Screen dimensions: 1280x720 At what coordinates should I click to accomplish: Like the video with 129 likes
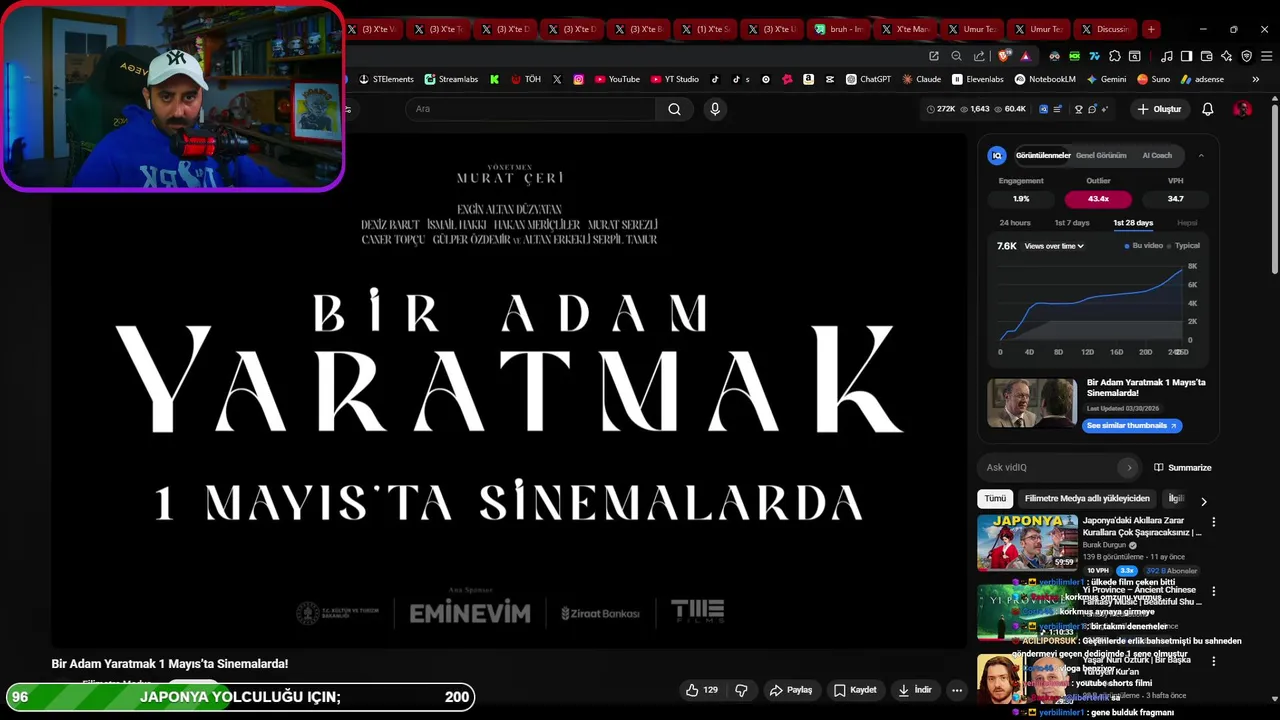click(702, 690)
